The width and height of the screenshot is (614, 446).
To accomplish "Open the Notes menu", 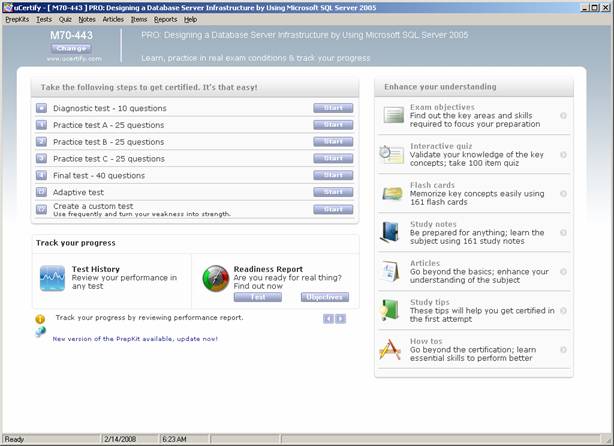I will (87, 19).
